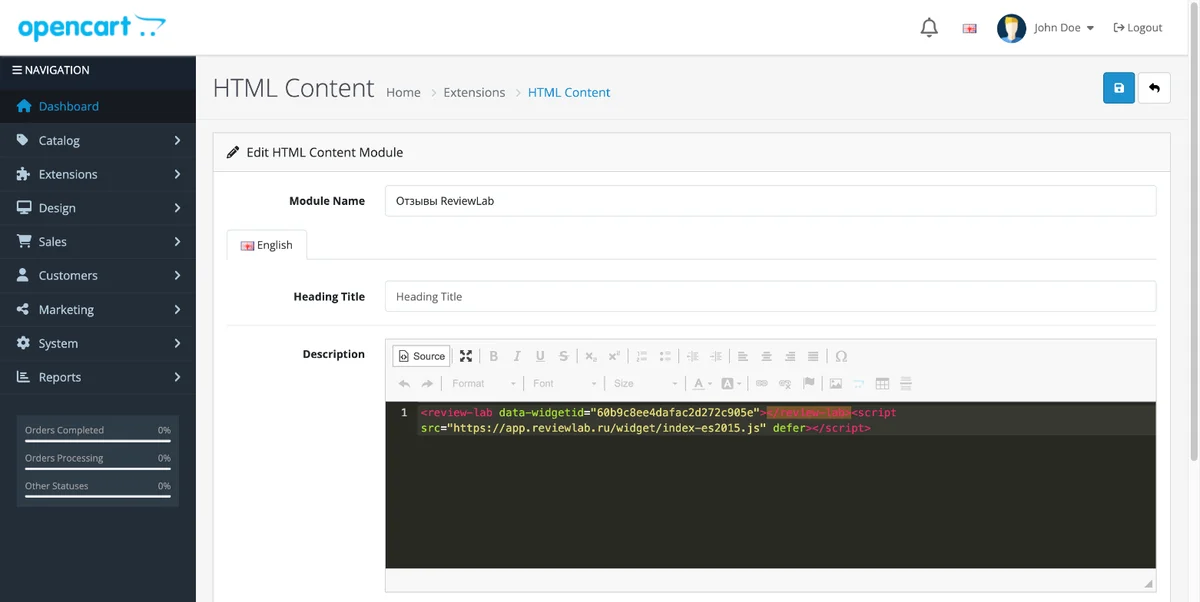Click the Back arrow button
1200x602 pixels.
coord(1154,88)
